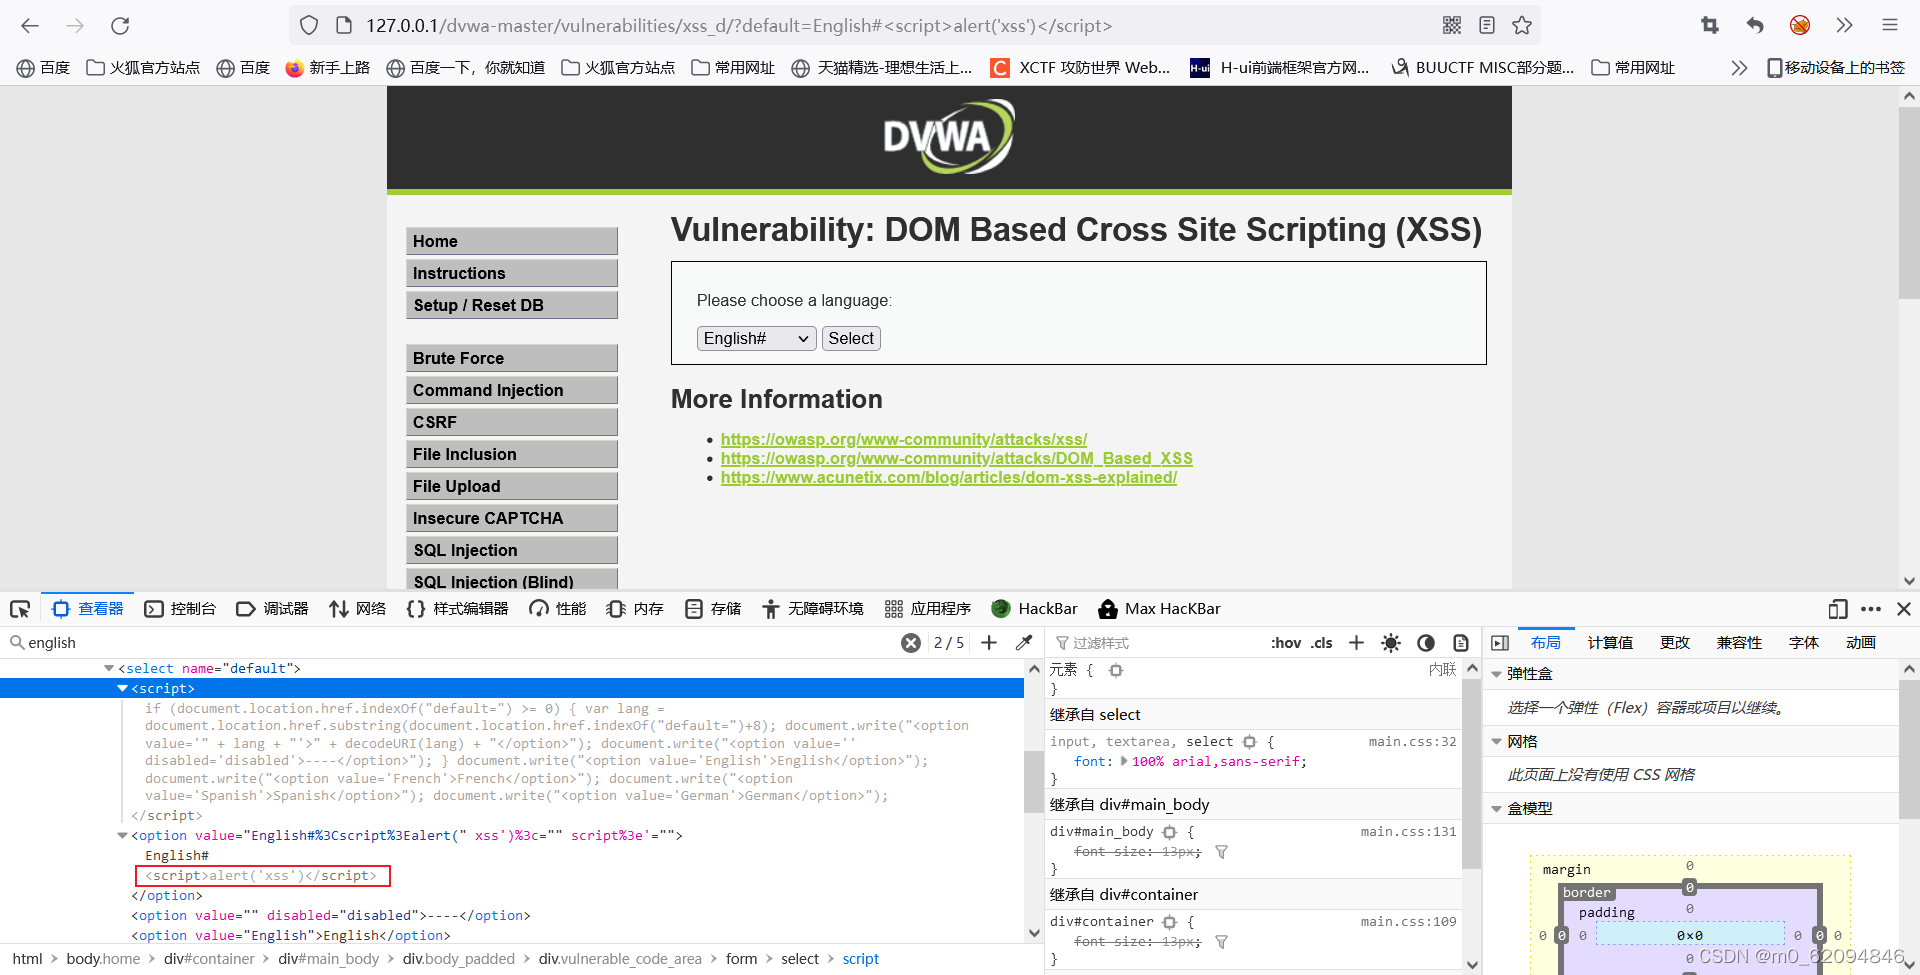
Task: Click the Select button in the language form
Action: [x=851, y=339]
